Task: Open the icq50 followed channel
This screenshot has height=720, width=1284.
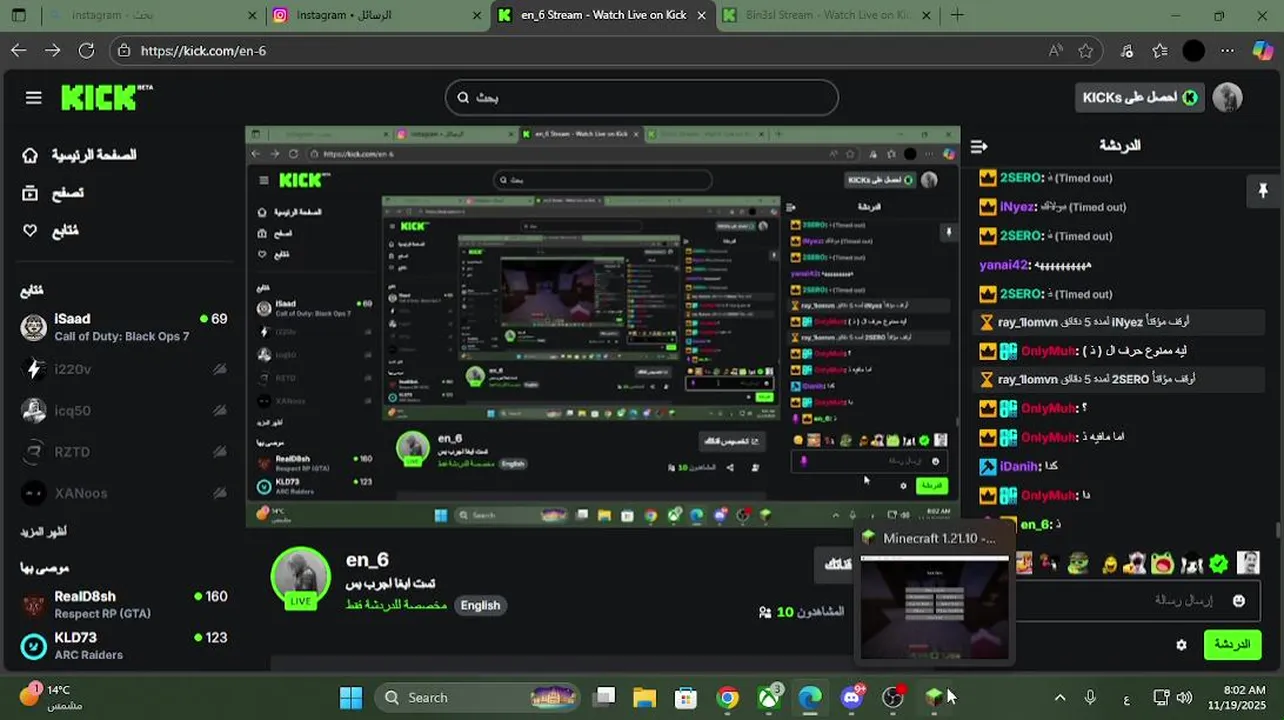Action: 124,410
